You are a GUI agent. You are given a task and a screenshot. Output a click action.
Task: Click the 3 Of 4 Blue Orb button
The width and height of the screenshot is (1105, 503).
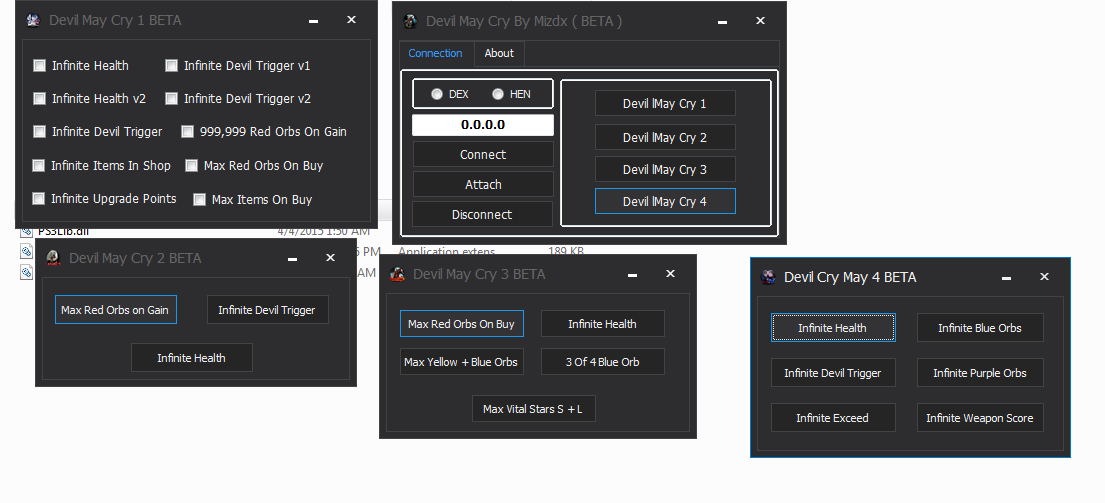coord(603,362)
